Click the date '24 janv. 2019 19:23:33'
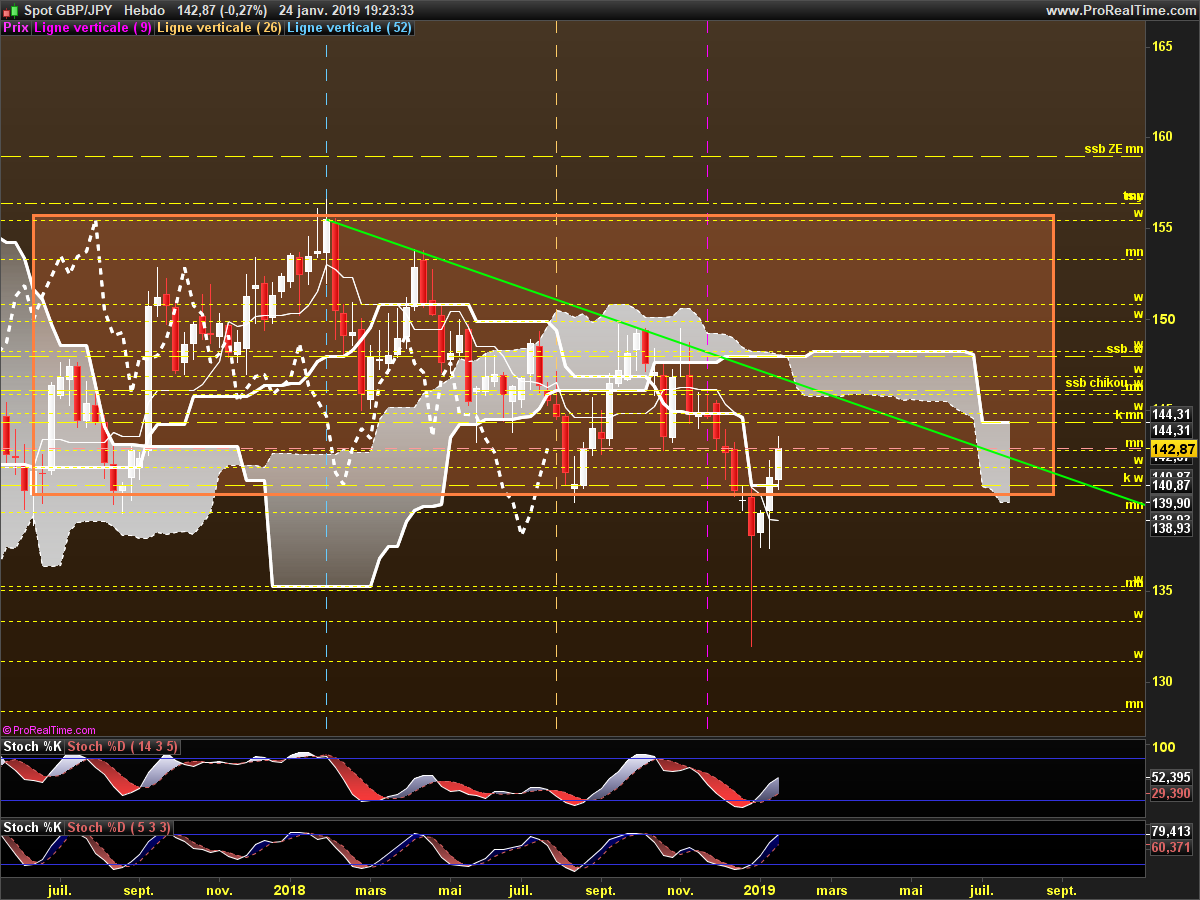Image resolution: width=1200 pixels, height=900 pixels. [347, 10]
